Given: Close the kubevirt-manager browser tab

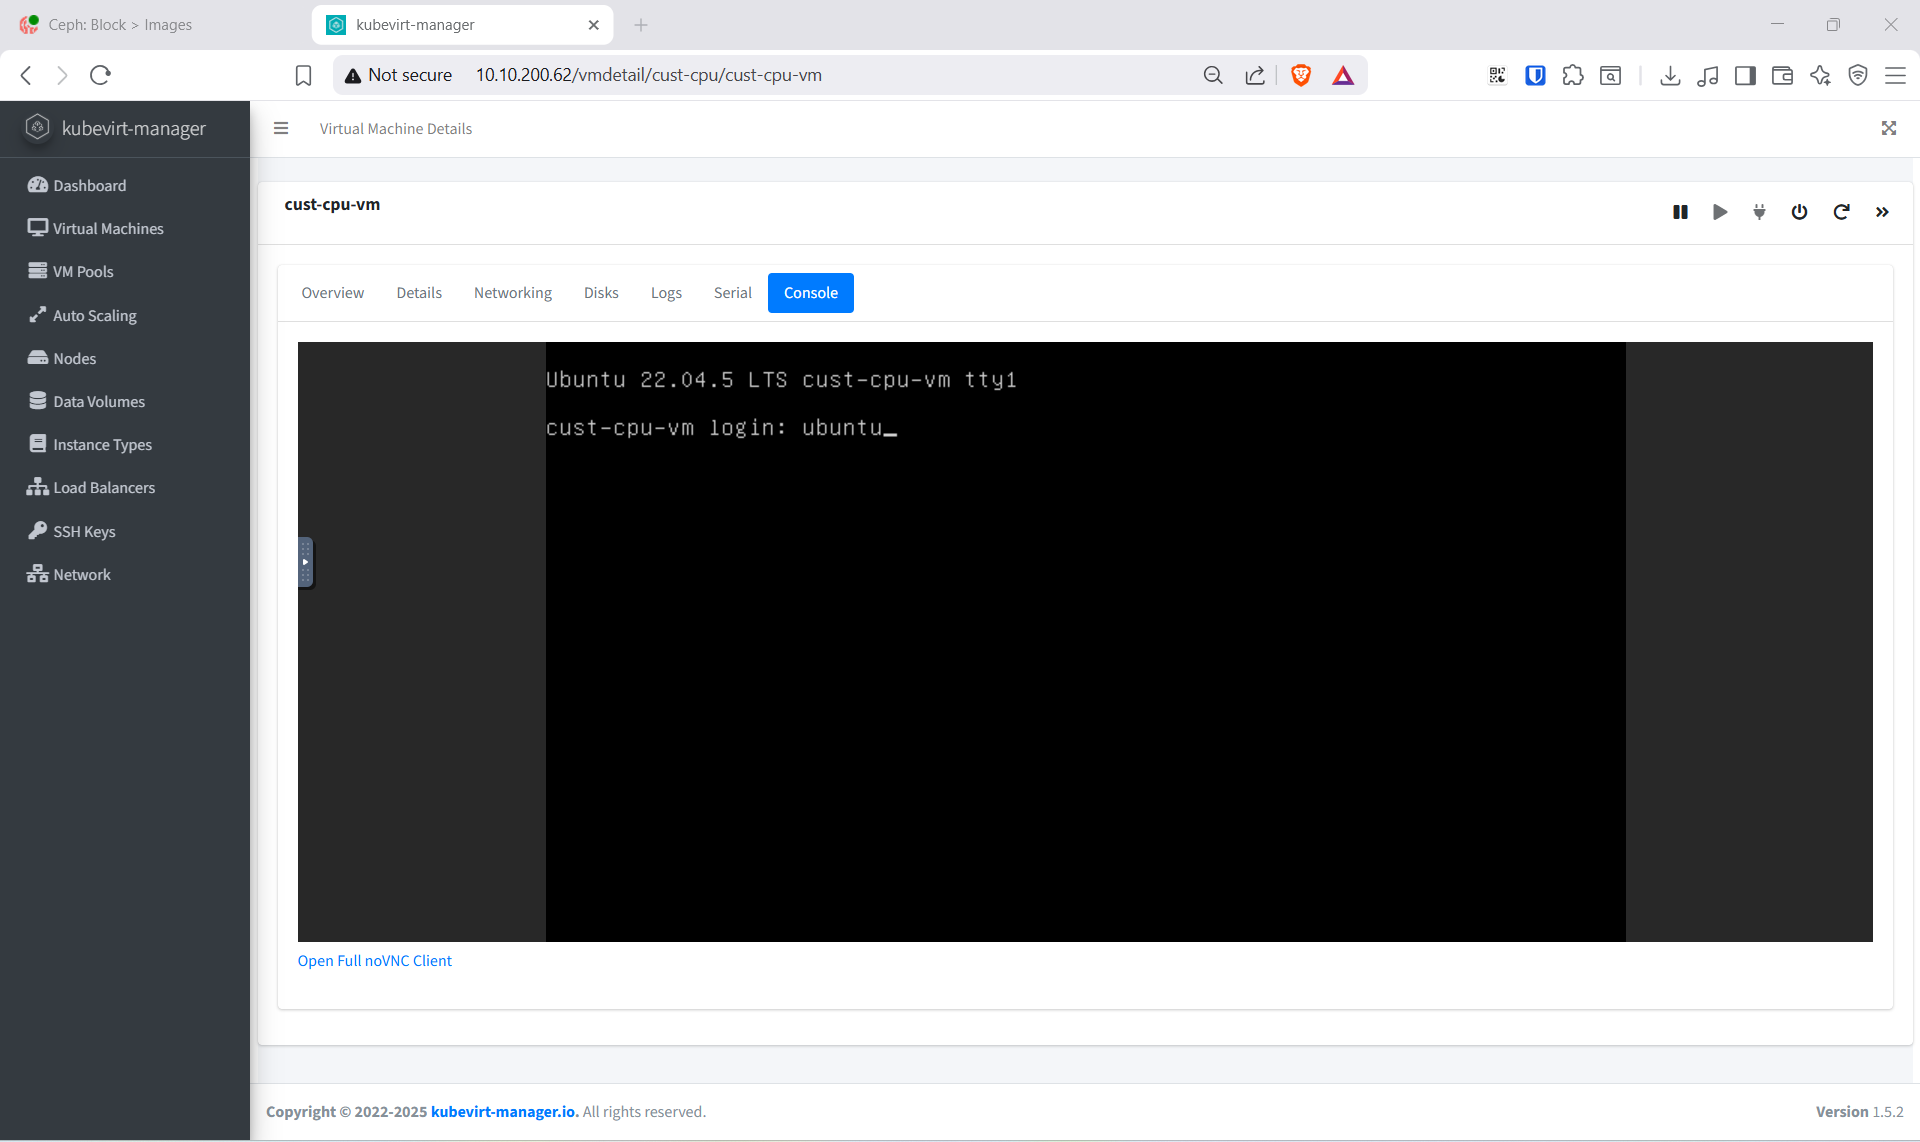Looking at the screenshot, I should tap(594, 25).
